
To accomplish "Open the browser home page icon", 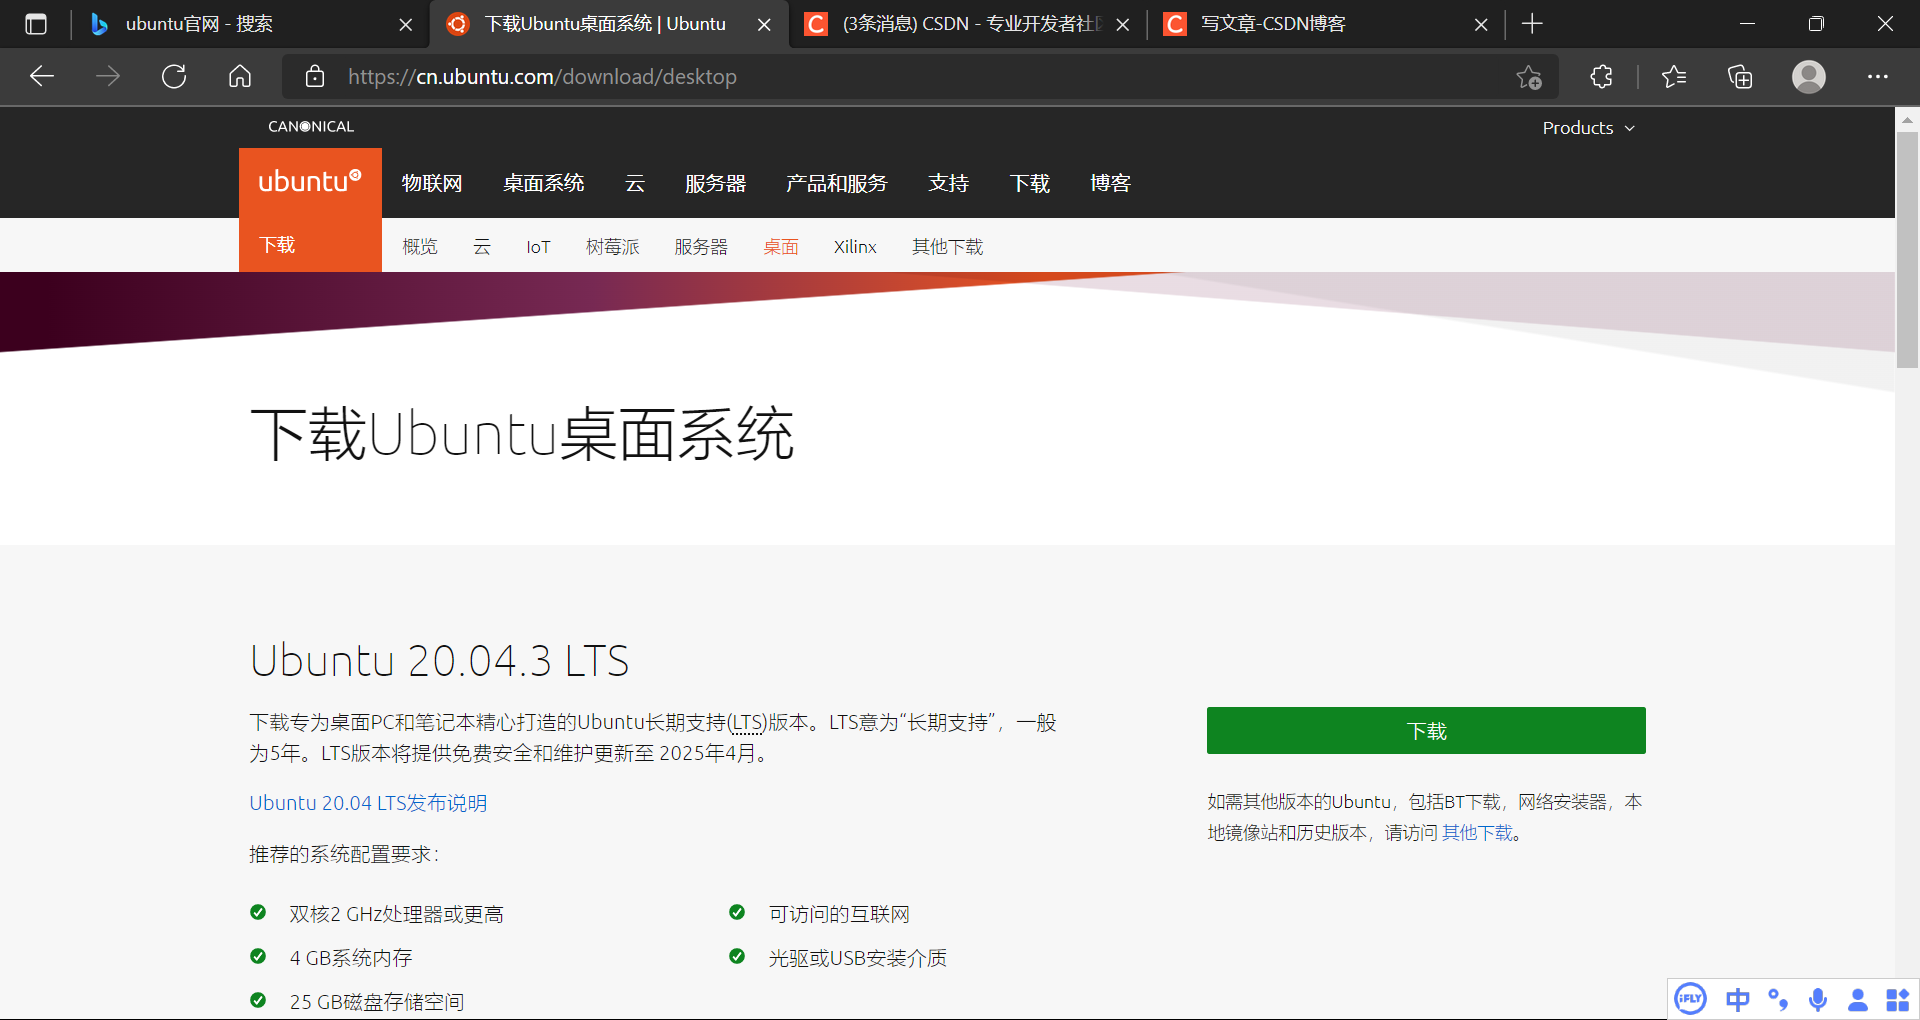I will (240, 77).
